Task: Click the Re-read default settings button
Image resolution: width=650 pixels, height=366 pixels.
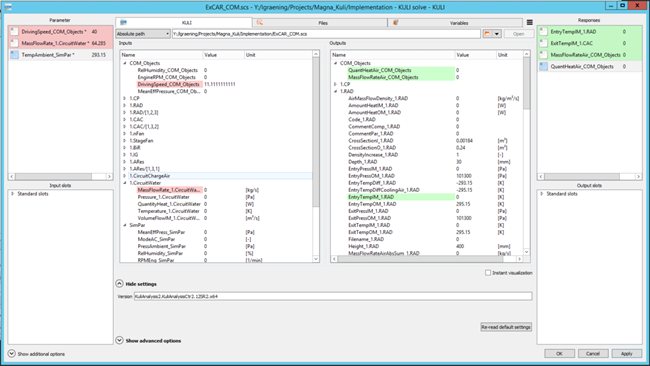Action: pyautogui.click(x=506, y=327)
